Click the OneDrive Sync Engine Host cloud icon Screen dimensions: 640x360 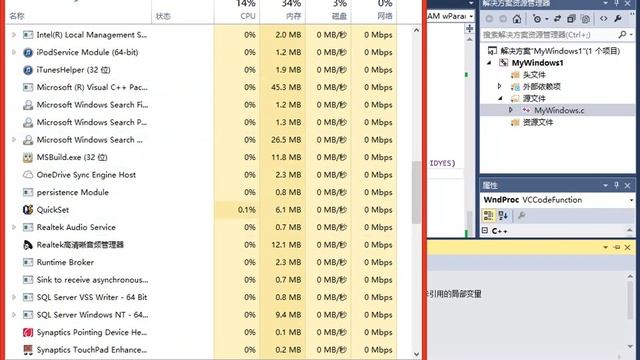(x=28, y=175)
